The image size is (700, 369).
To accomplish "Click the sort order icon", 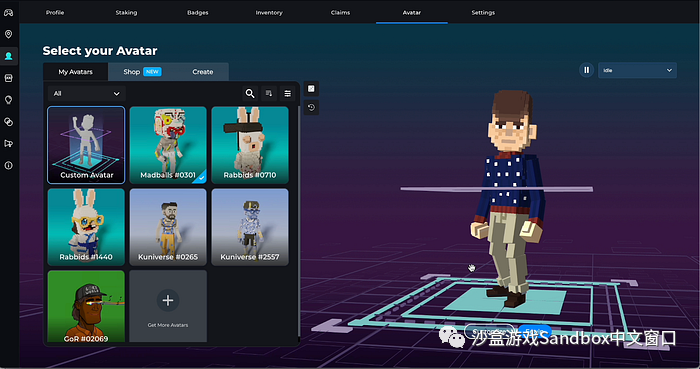I will pyautogui.click(x=269, y=93).
